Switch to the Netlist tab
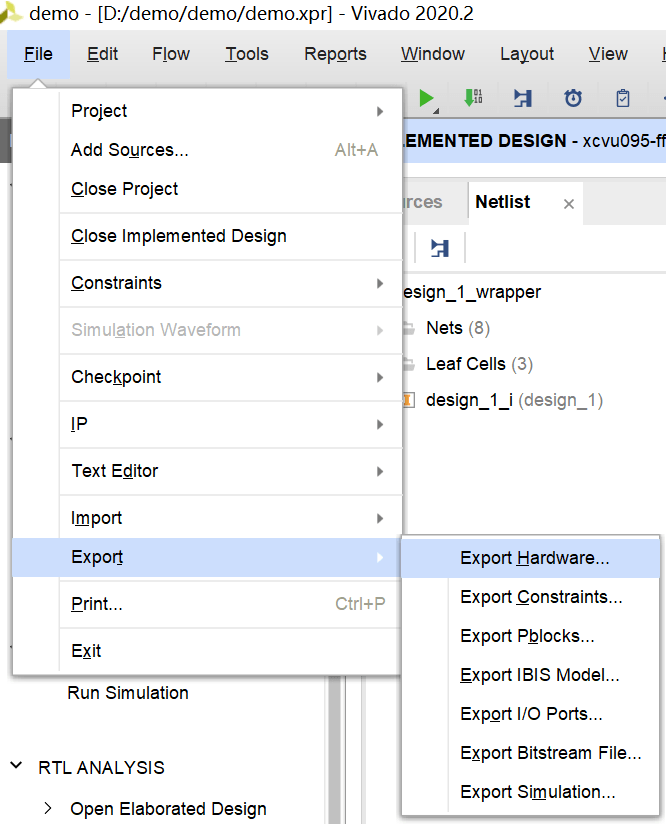The height and width of the screenshot is (824, 666). tap(502, 202)
